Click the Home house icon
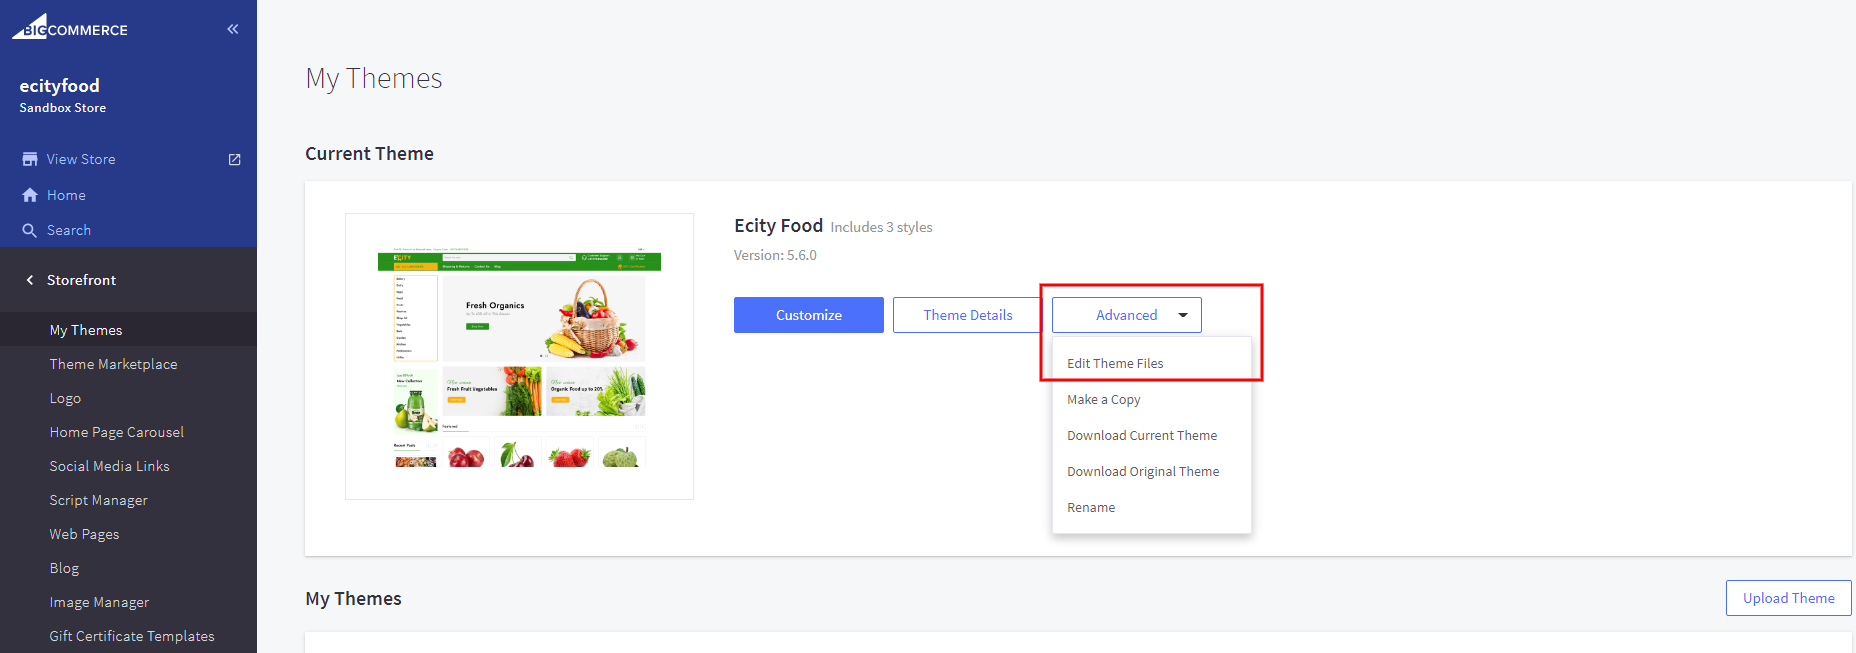This screenshot has height=653, width=1856. [x=30, y=195]
